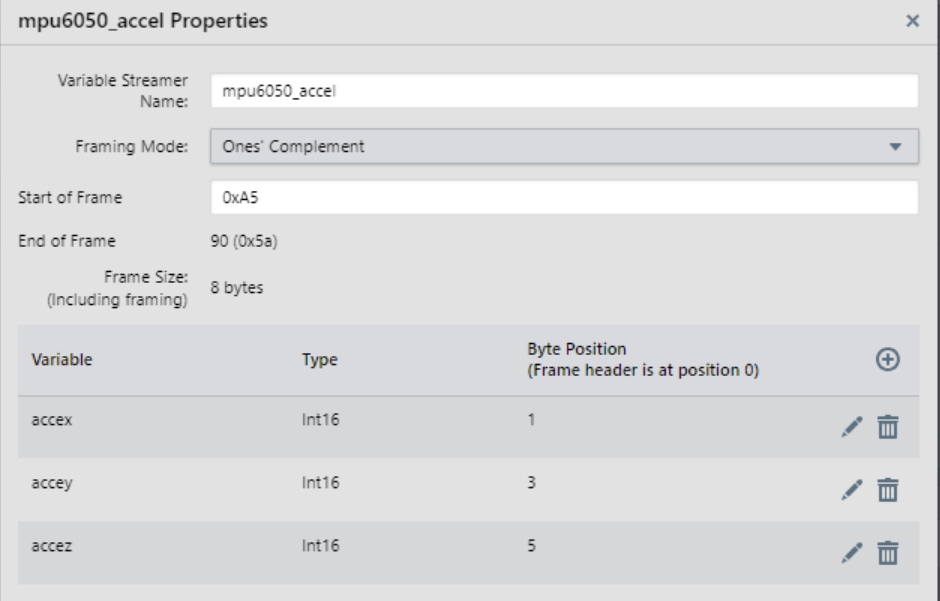Click the Byte Position column header

coord(643,360)
